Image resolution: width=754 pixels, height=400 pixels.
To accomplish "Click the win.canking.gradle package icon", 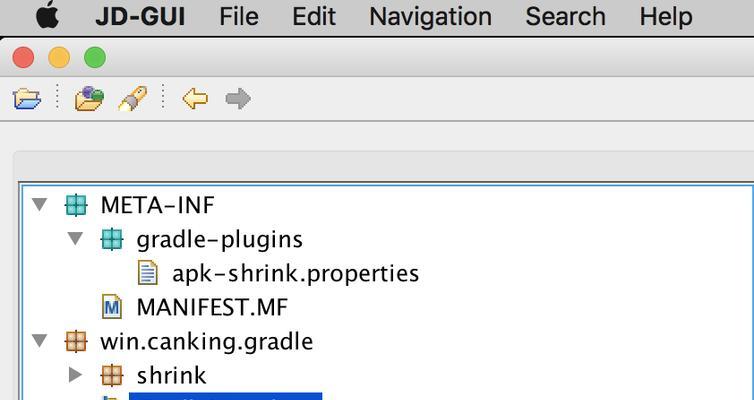I will [76, 341].
